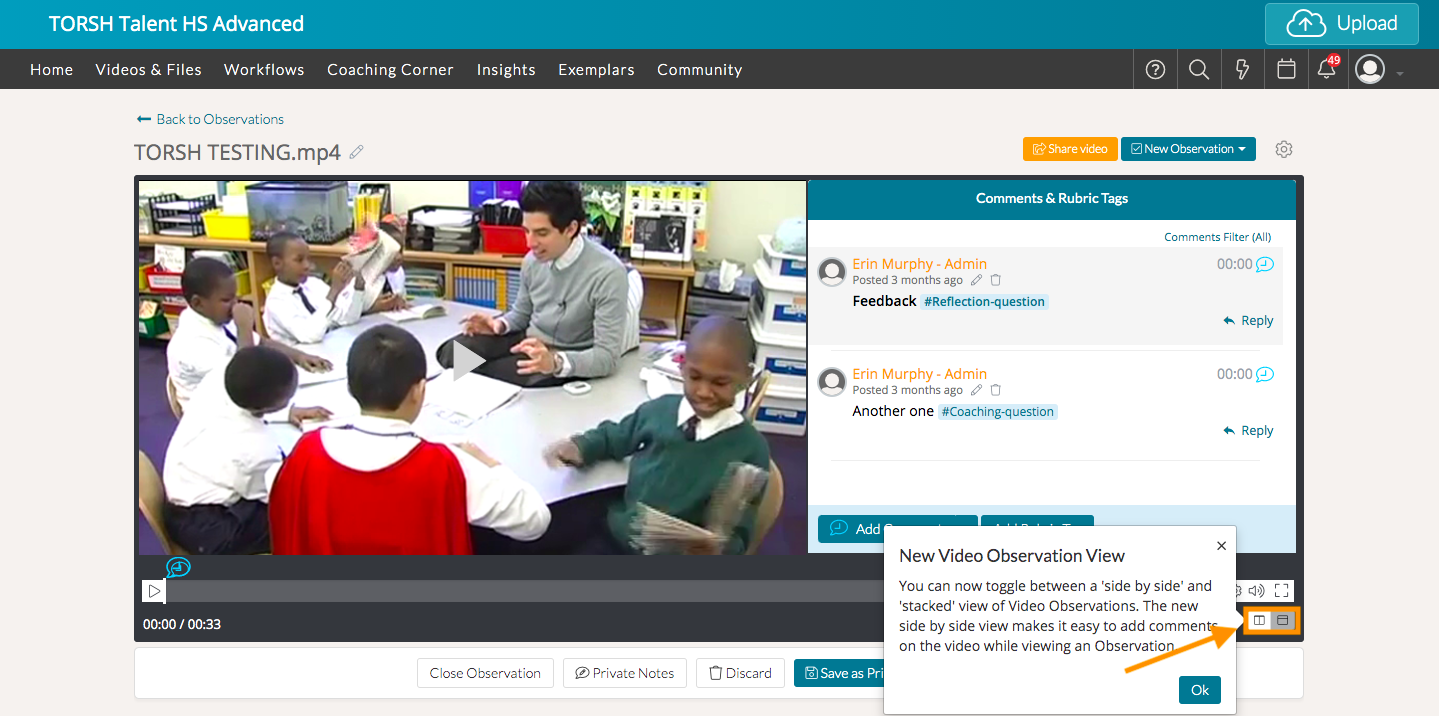Open the calendar icon in navbar
This screenshot has height=716, width=1439.
tap(1286, 70)
